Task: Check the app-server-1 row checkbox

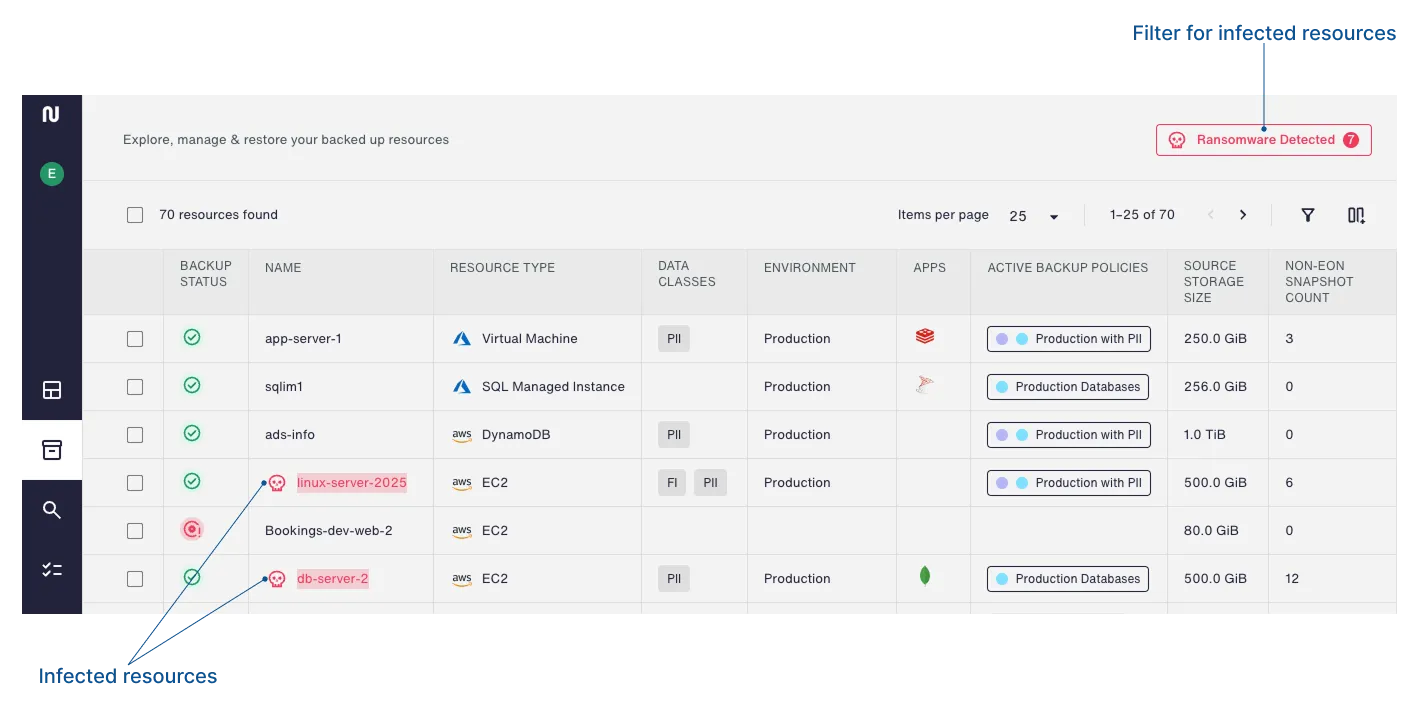Action: [x=135, y=339]
